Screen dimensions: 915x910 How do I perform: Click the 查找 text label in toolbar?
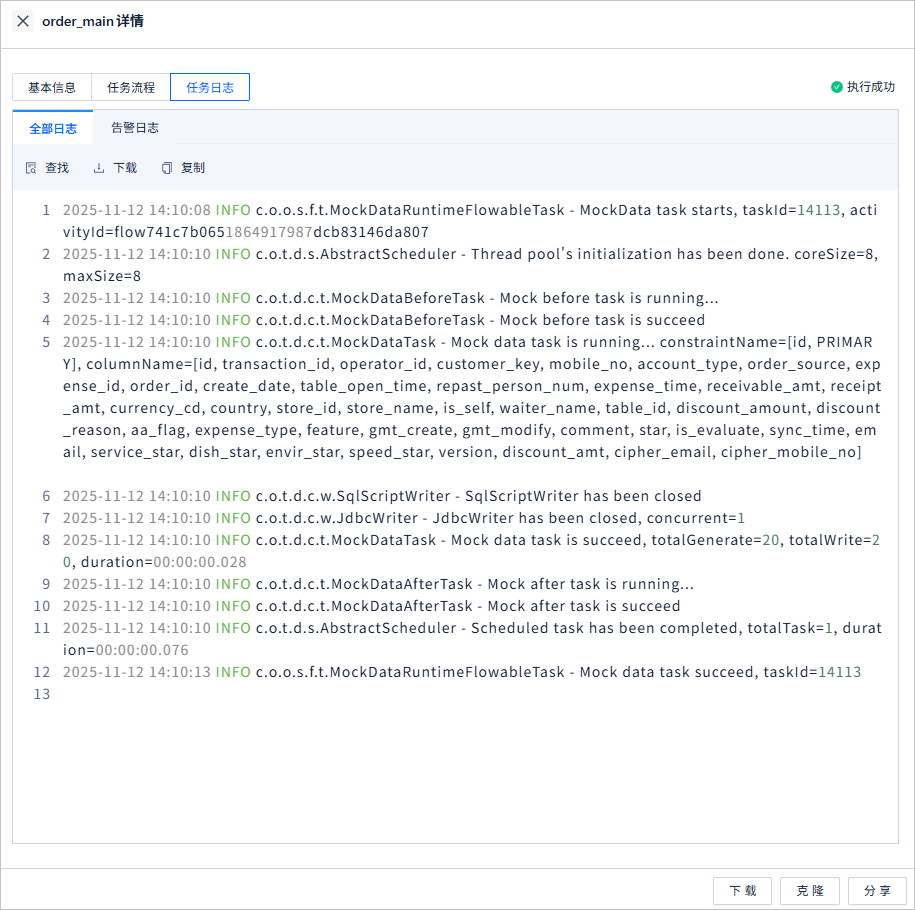(x=57, y=168)
